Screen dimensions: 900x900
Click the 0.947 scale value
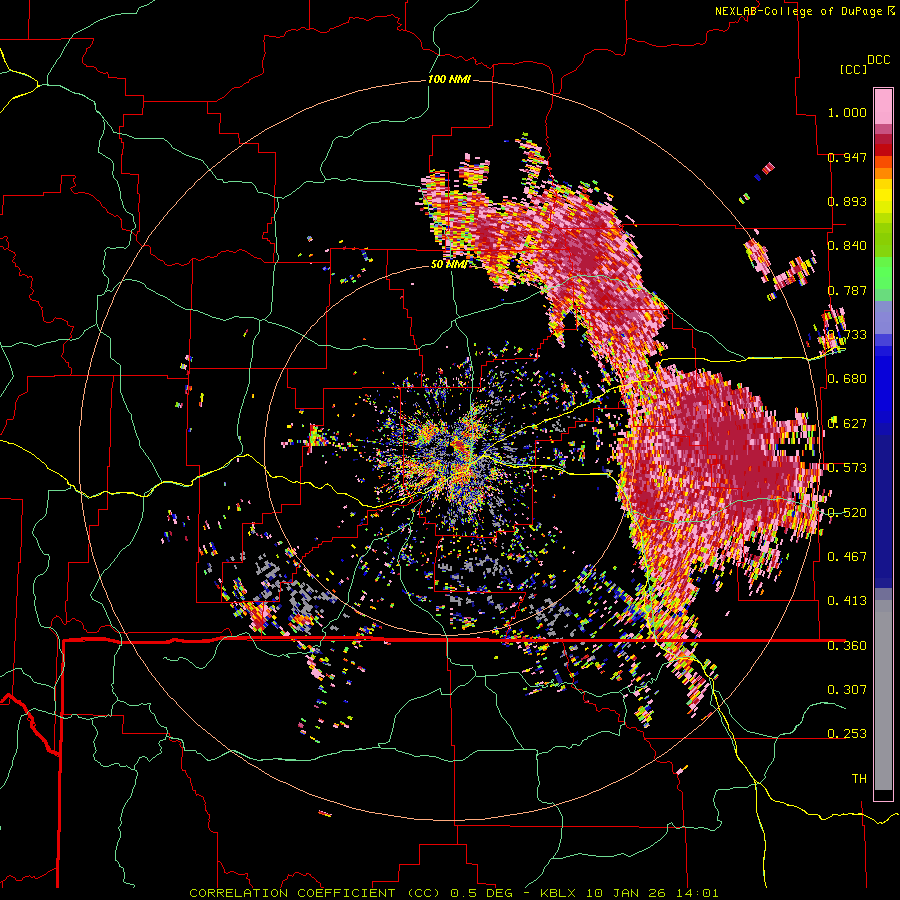tap(847, 157)
